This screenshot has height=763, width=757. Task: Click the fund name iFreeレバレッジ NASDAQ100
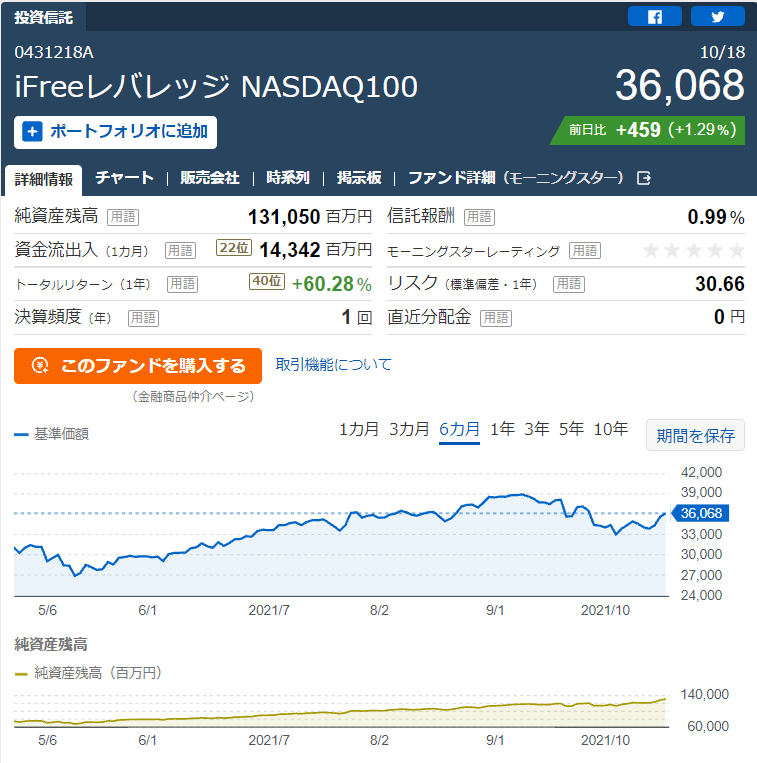(x=216, y=87)
